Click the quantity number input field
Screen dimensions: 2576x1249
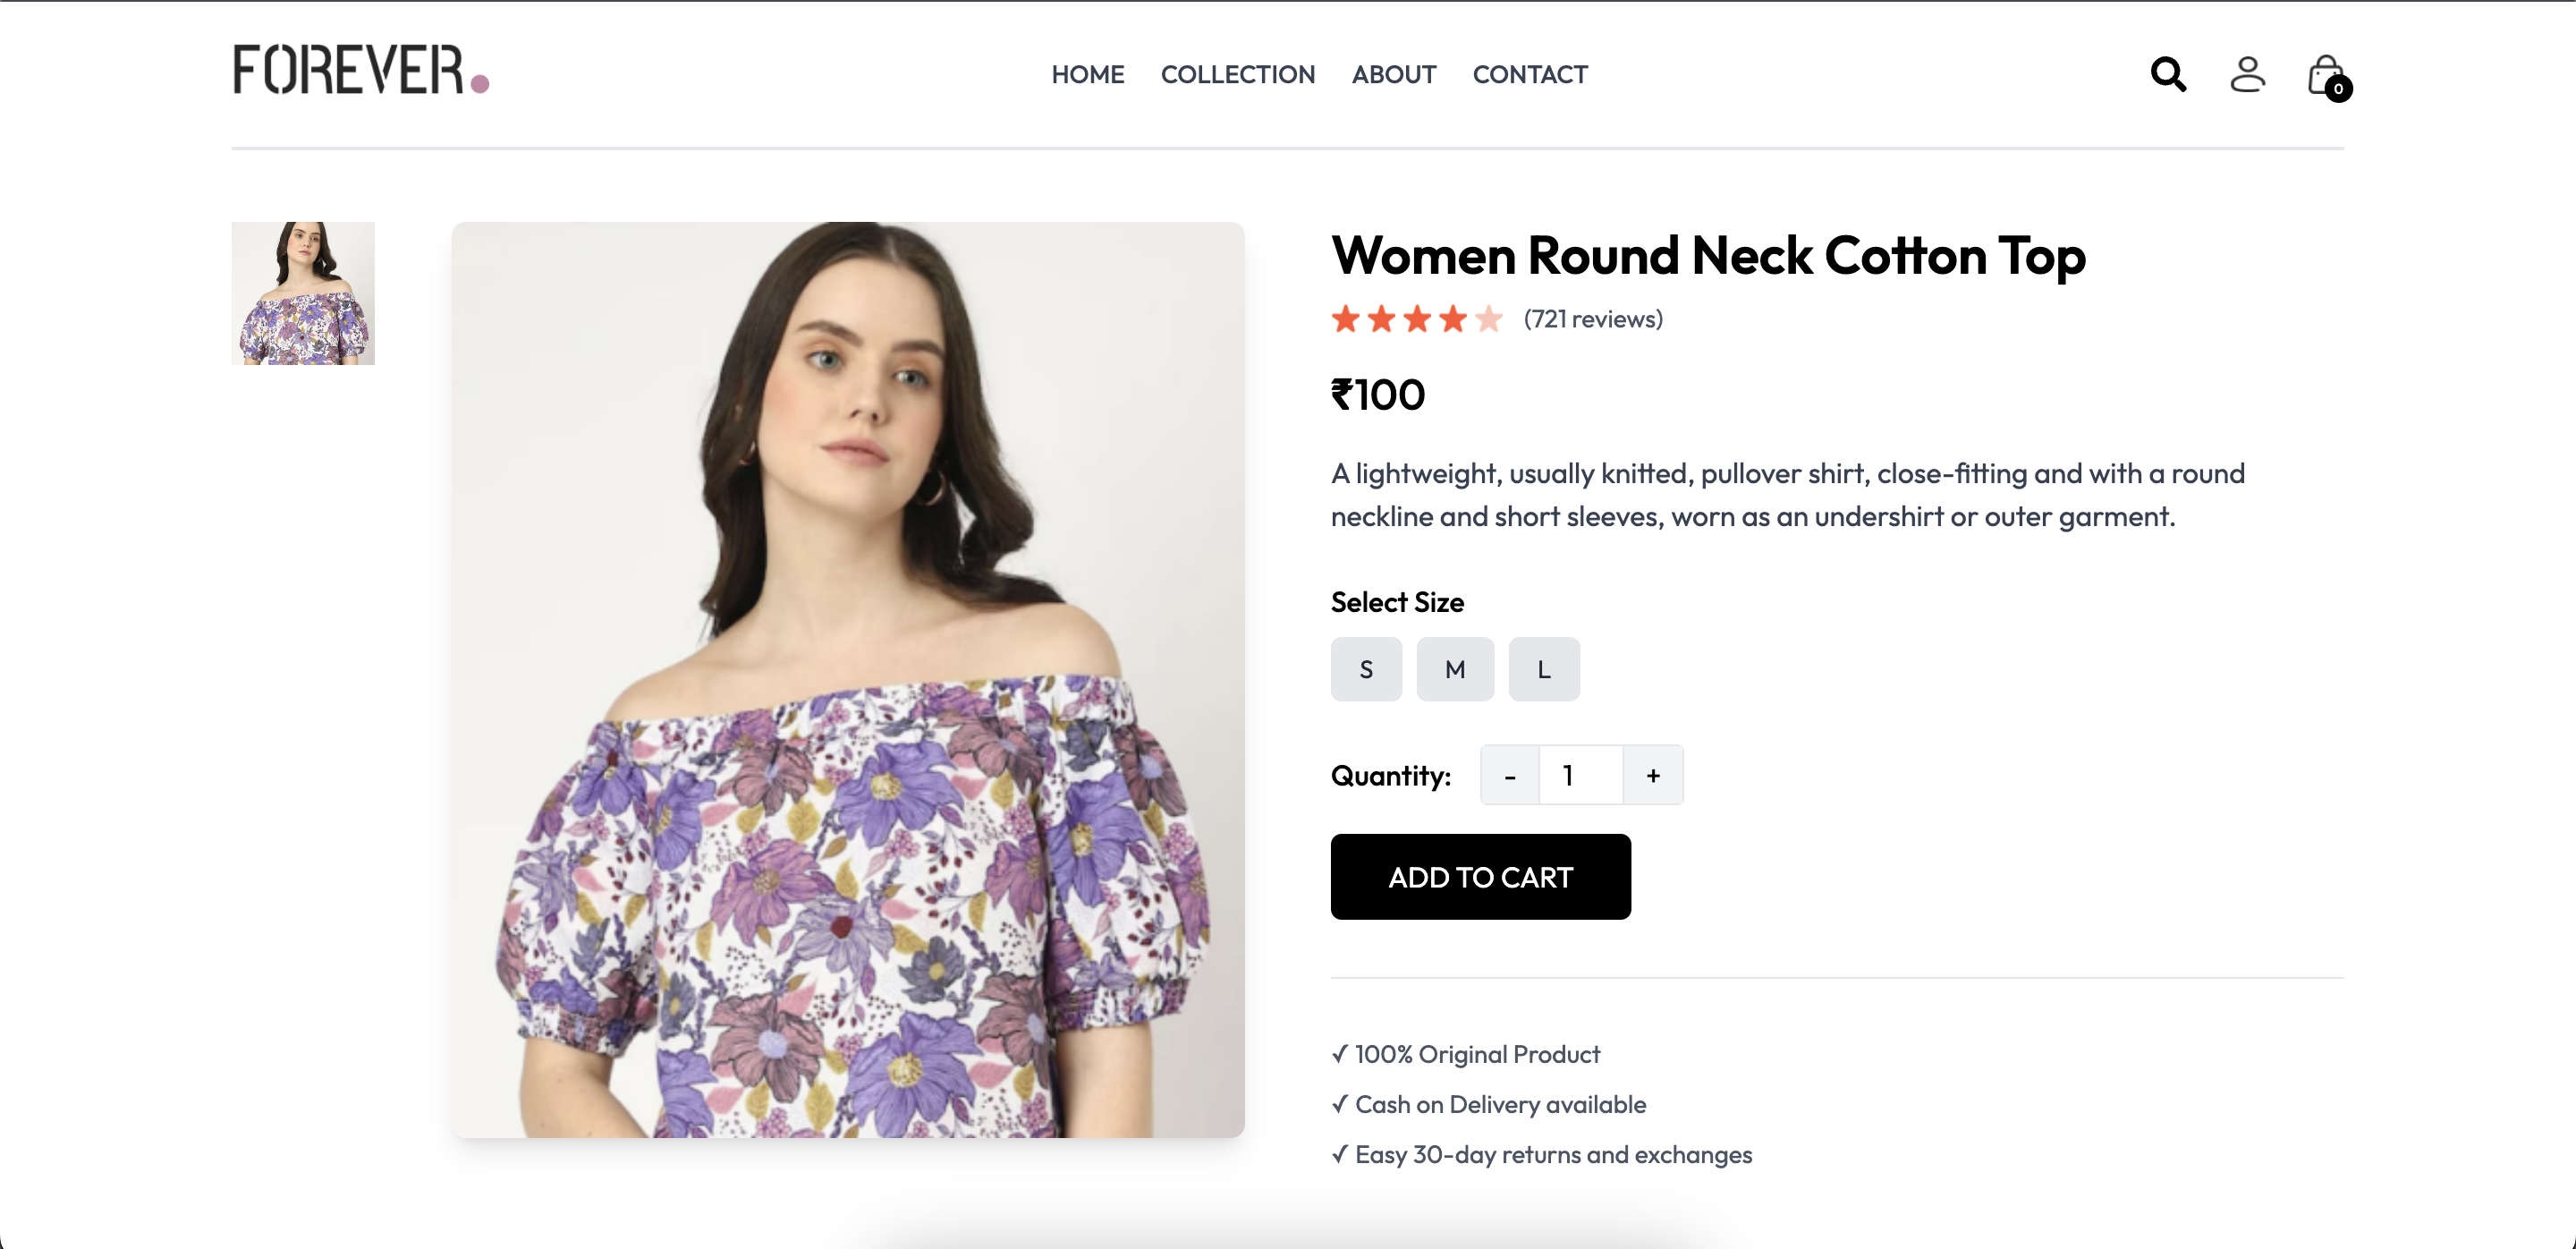(x=1580, y=774)
